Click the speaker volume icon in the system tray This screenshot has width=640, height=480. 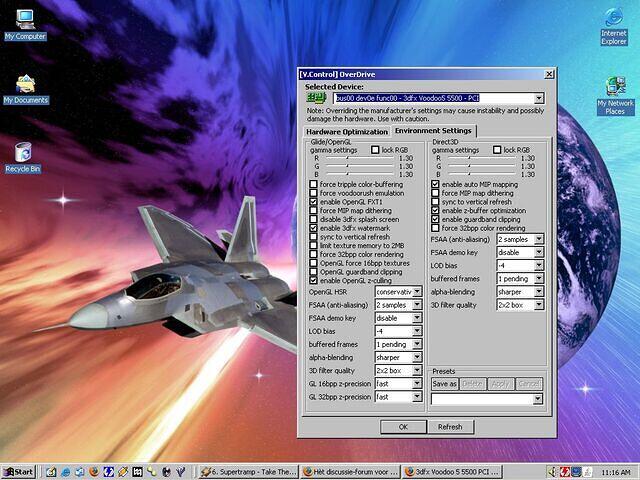coord(553,472)
